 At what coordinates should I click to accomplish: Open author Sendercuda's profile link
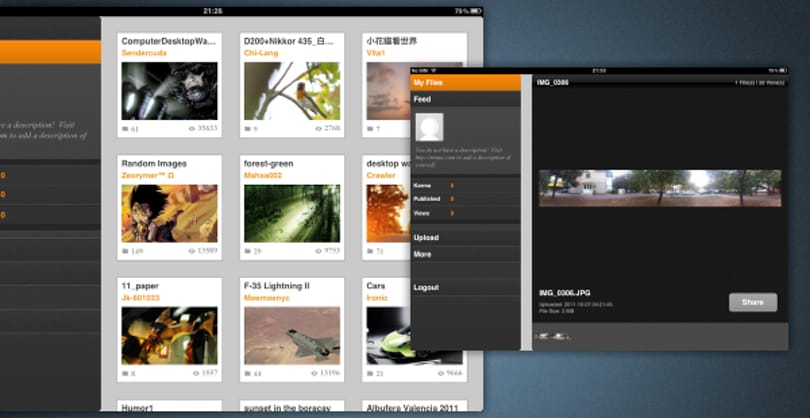click(144, 53)
